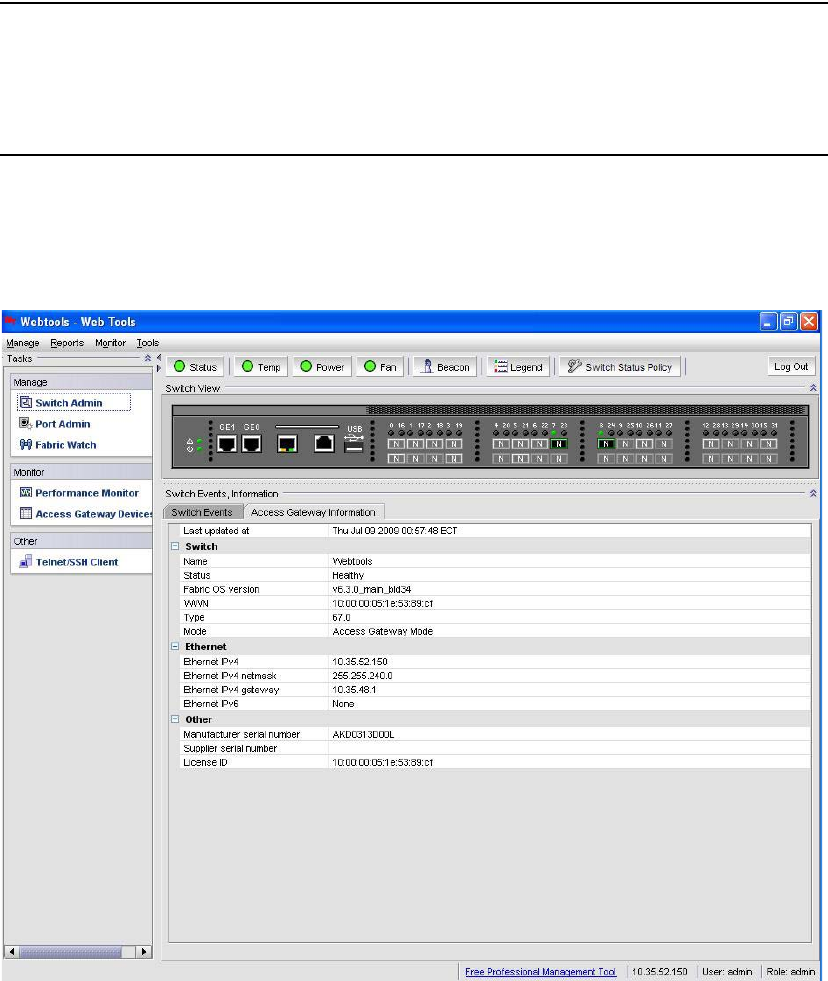The image size is (828, 981).
Task: Click the License ID value
Action: (x=382, y=763)
